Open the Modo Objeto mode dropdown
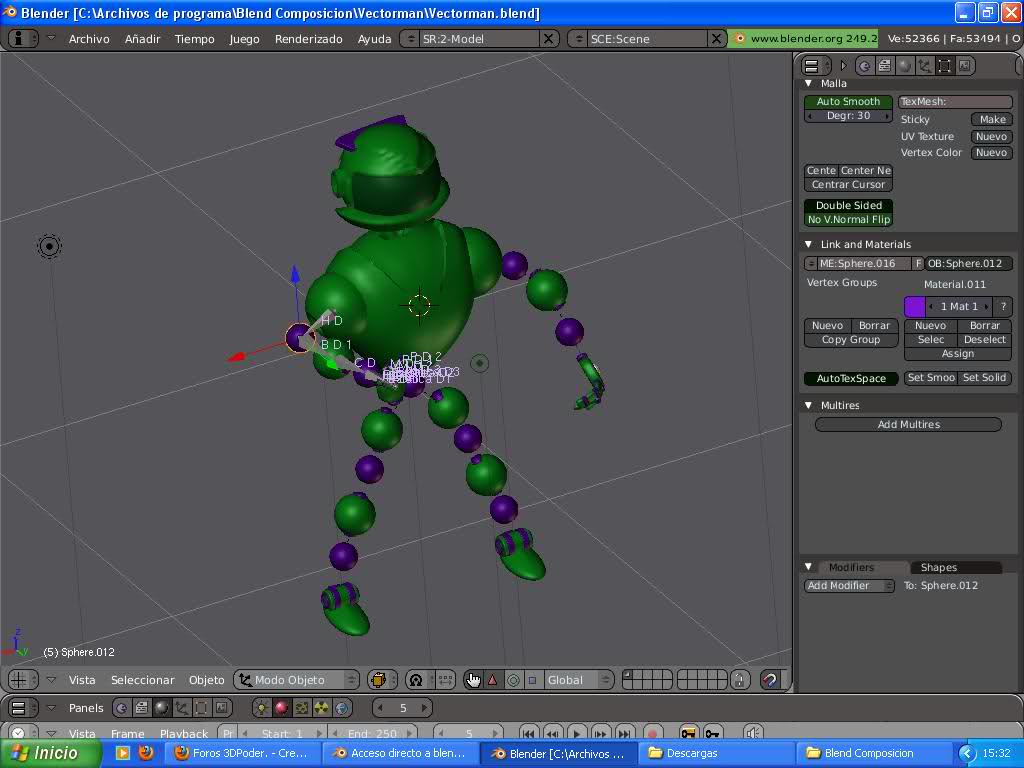This screenshot has width=1024, height=768. (x=296, y=680)
